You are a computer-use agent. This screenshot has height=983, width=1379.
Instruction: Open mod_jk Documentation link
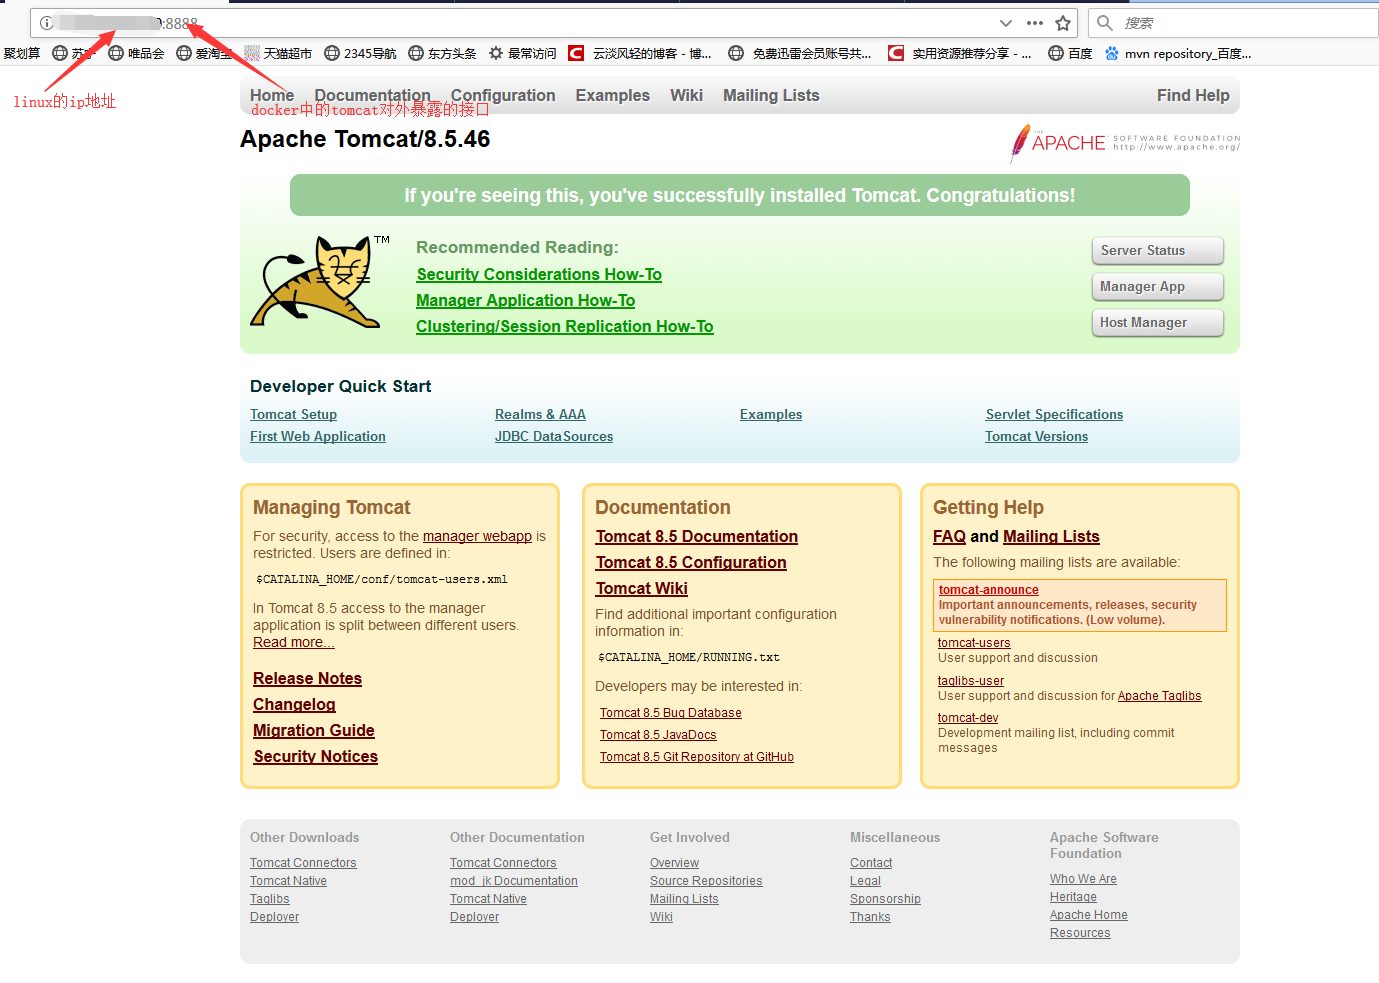pos(514,882)
